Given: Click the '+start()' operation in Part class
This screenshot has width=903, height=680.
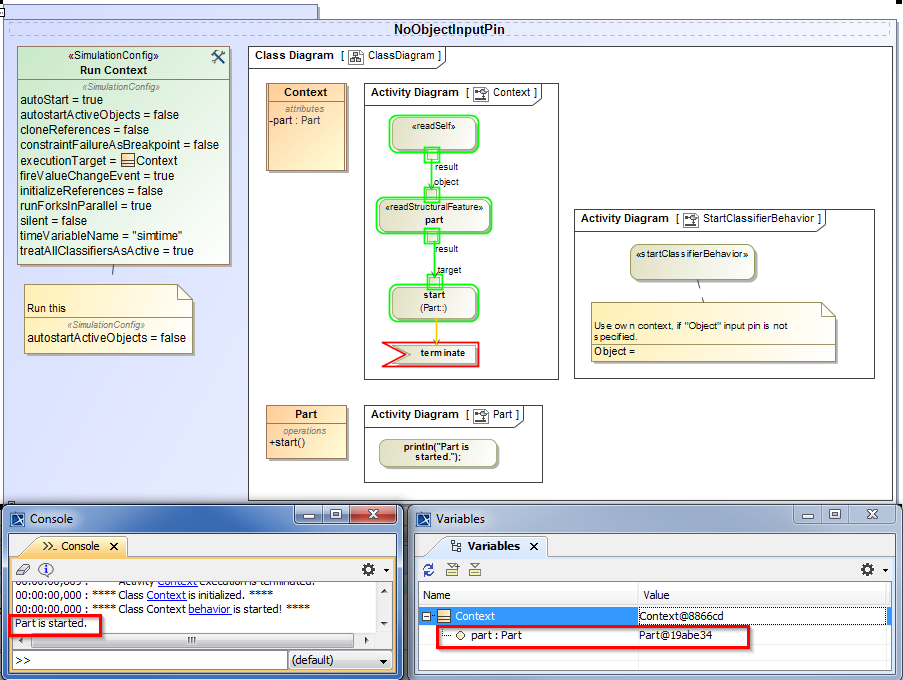Looking at the screenshot, I should pyautogui.click(x=287, y=442).
